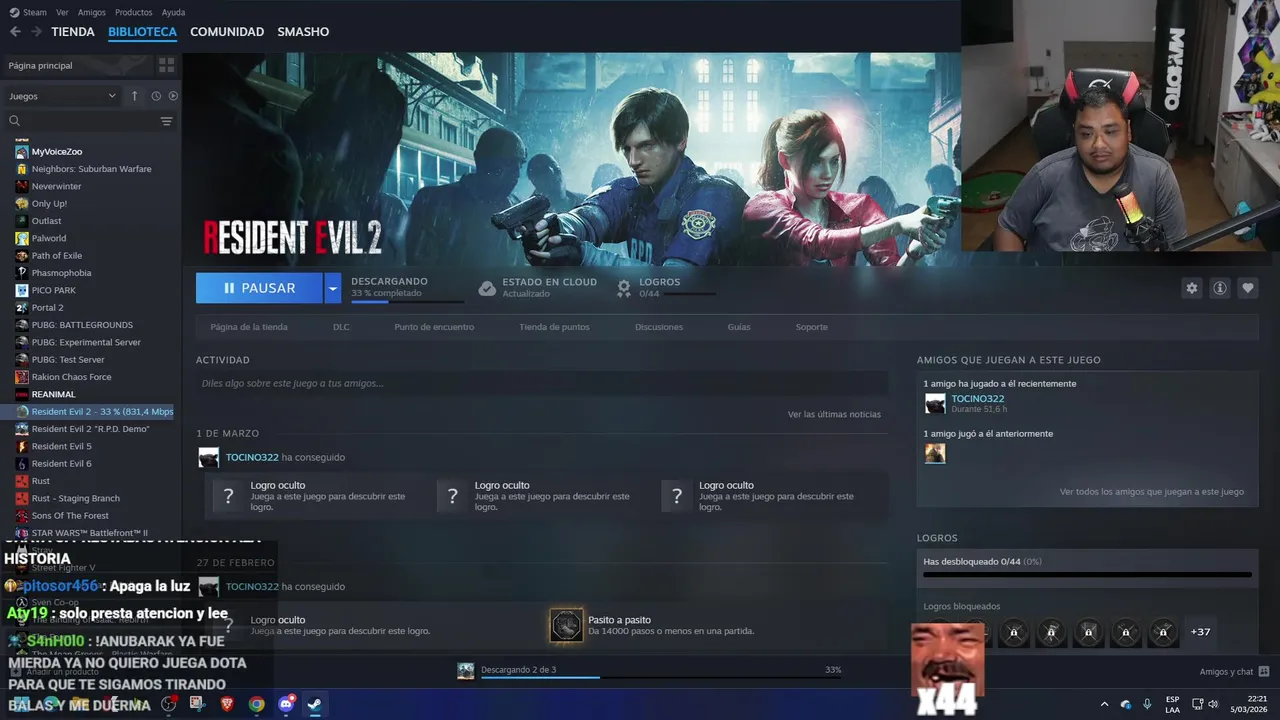Open the Productos menu

133,12
